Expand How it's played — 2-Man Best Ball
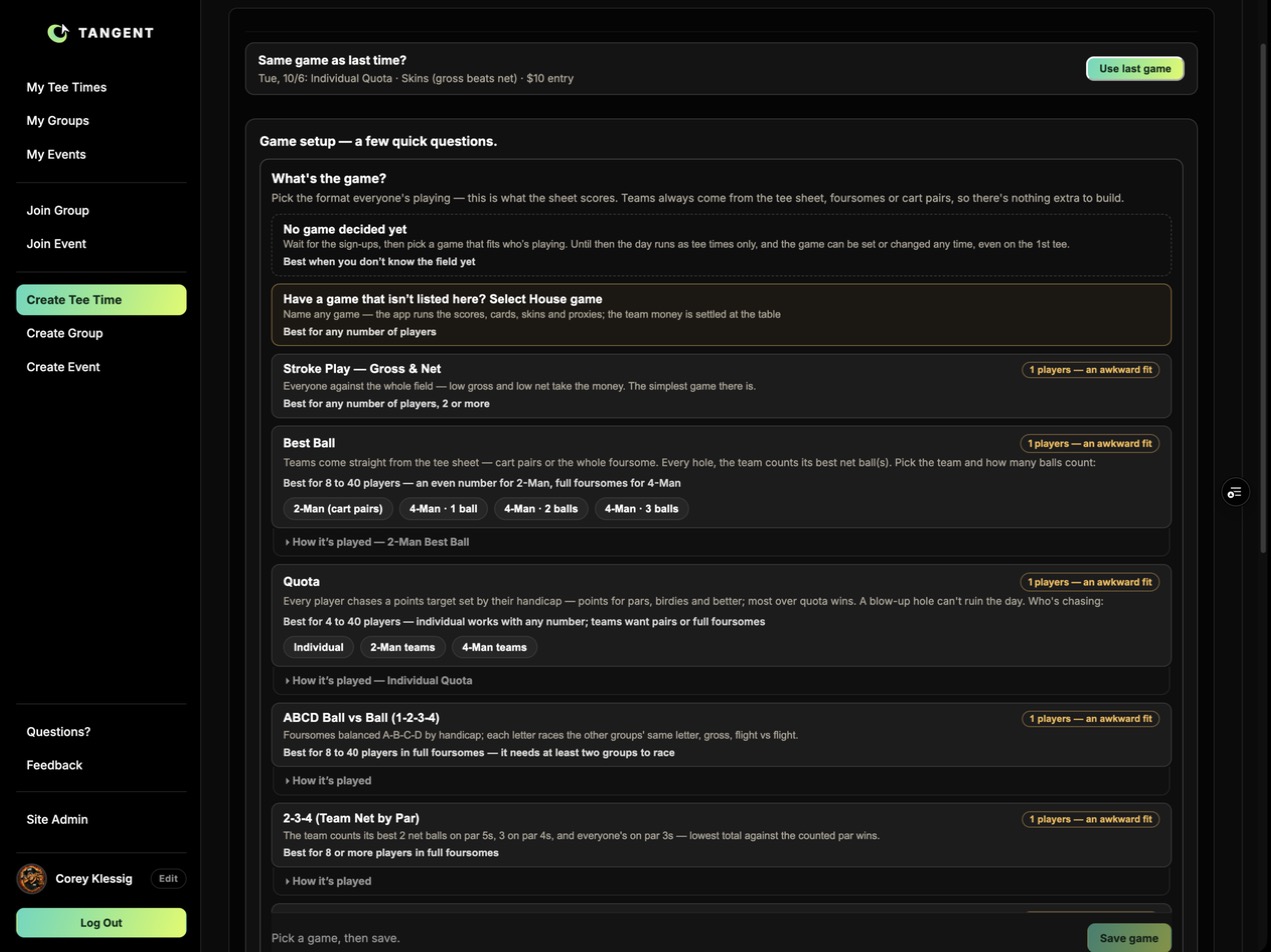 click(x=377, y=542)
